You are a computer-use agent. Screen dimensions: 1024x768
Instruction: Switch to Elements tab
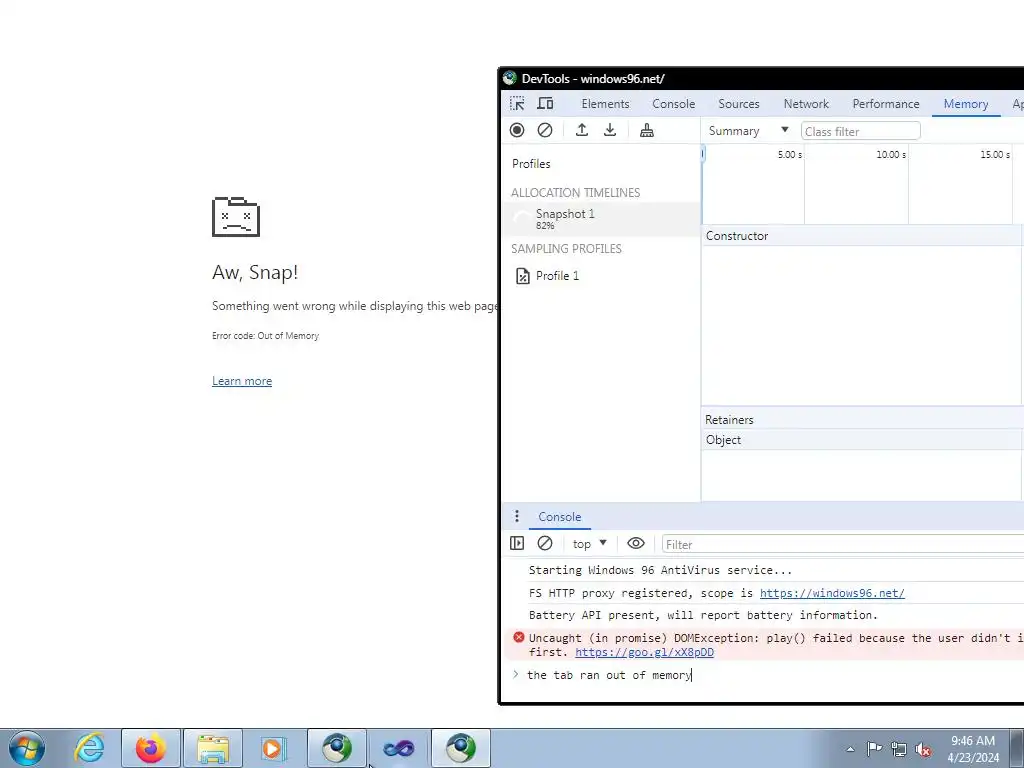pyautogui.click(x=605, y=104)
